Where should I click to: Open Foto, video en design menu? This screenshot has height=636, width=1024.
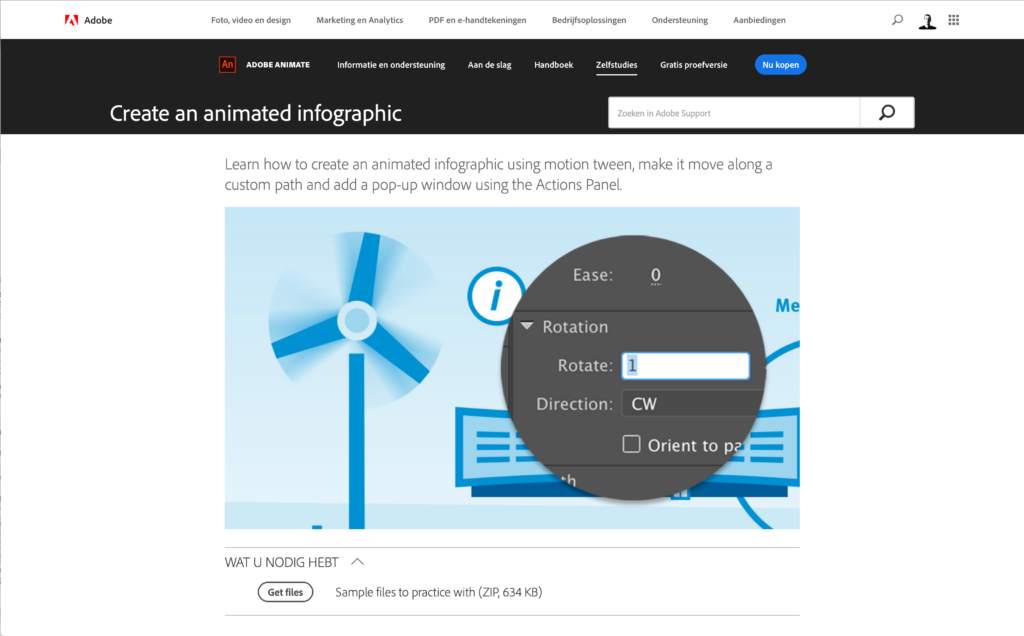tap(251, 20)
